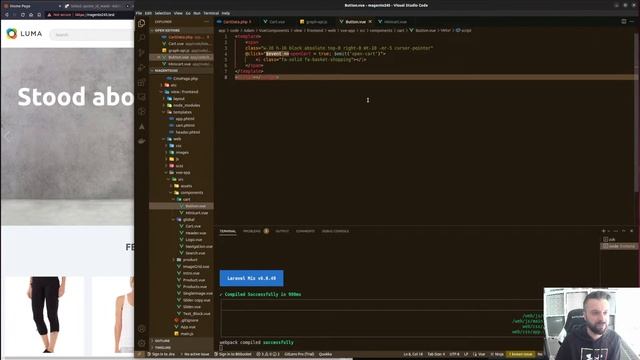
Task: Switch to Debug Console panel tab
Action: pyautogui.click(x=336, y=231)
